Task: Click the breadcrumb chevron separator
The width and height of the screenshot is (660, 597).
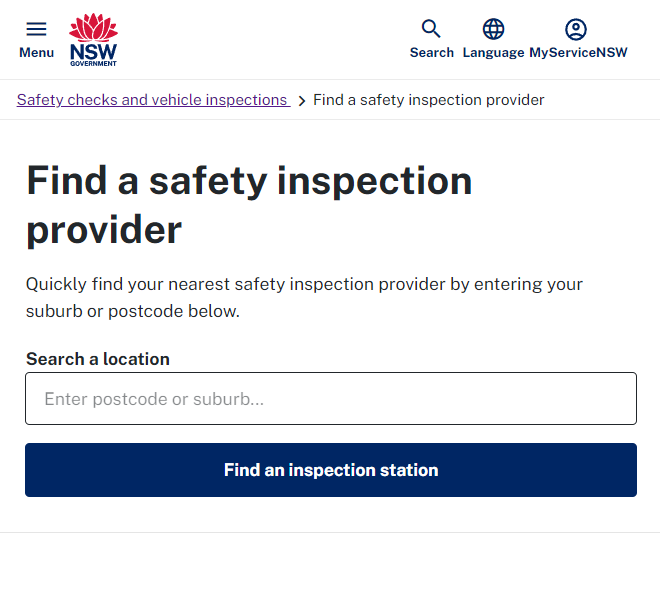Action: point(301,101)
